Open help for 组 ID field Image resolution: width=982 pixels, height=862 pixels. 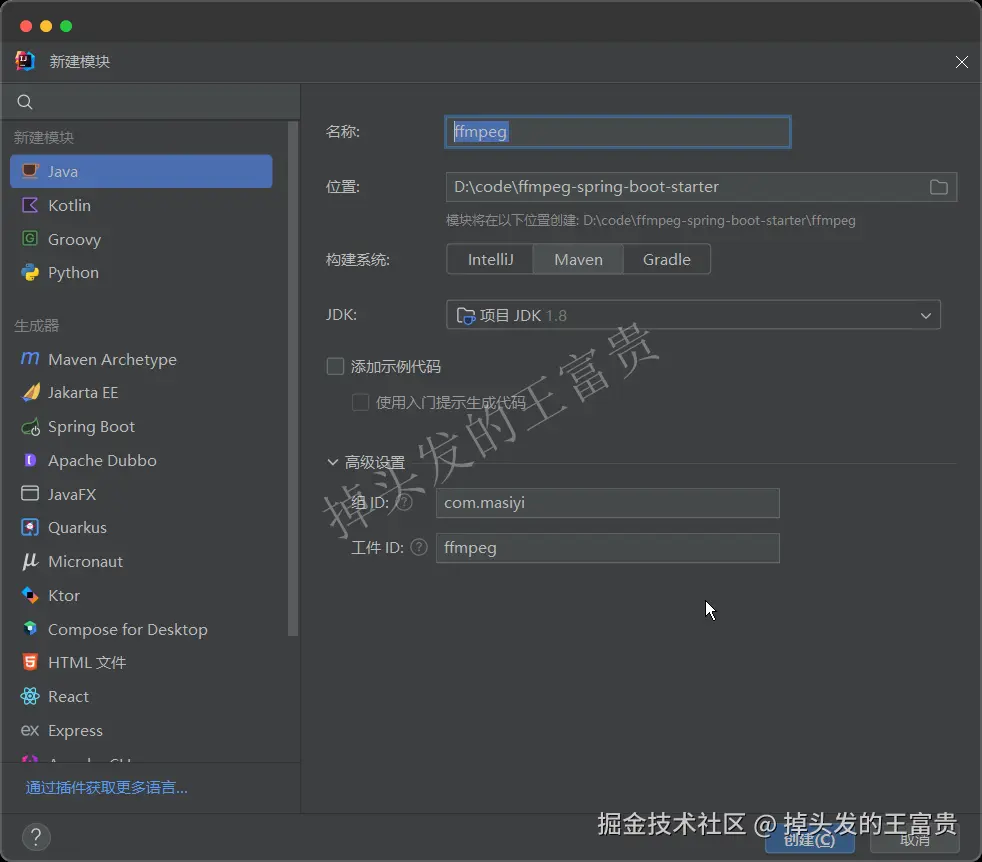pos(404,502)
